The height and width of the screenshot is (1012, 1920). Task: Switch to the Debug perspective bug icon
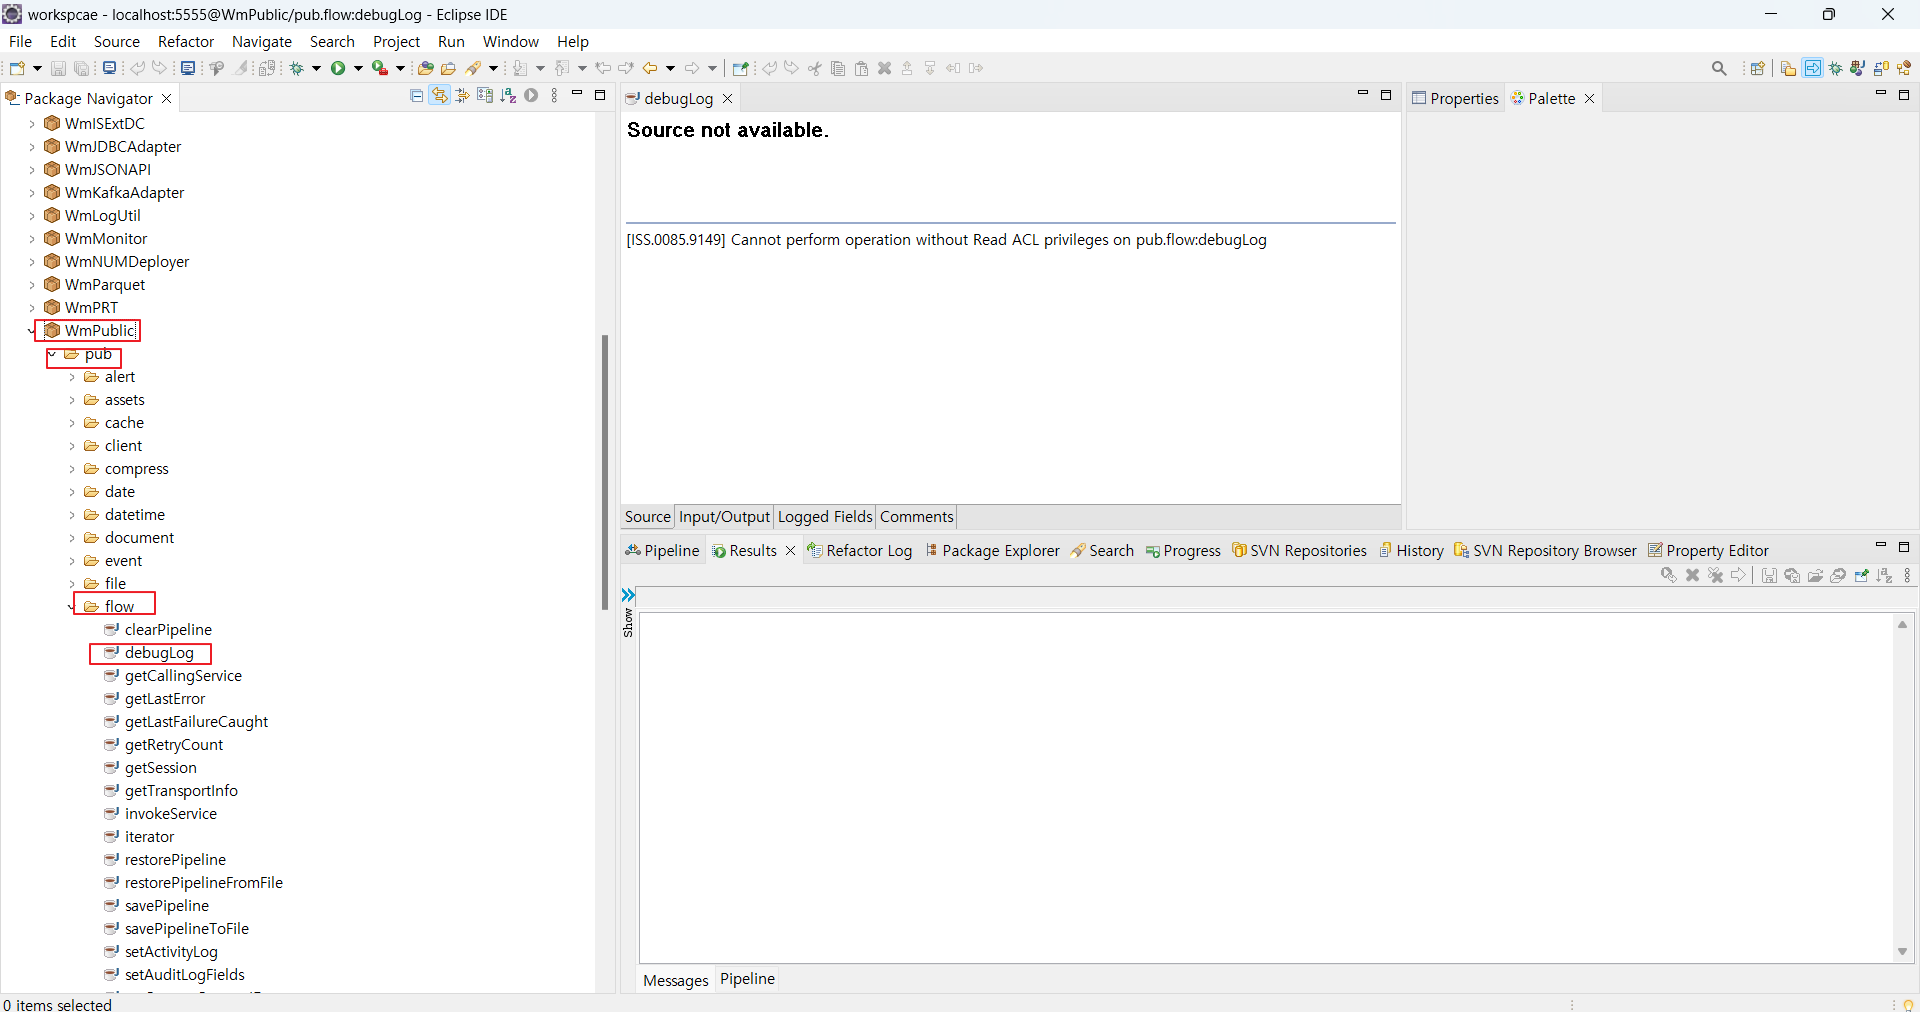pyautogui.click(x=1836, y=68)
